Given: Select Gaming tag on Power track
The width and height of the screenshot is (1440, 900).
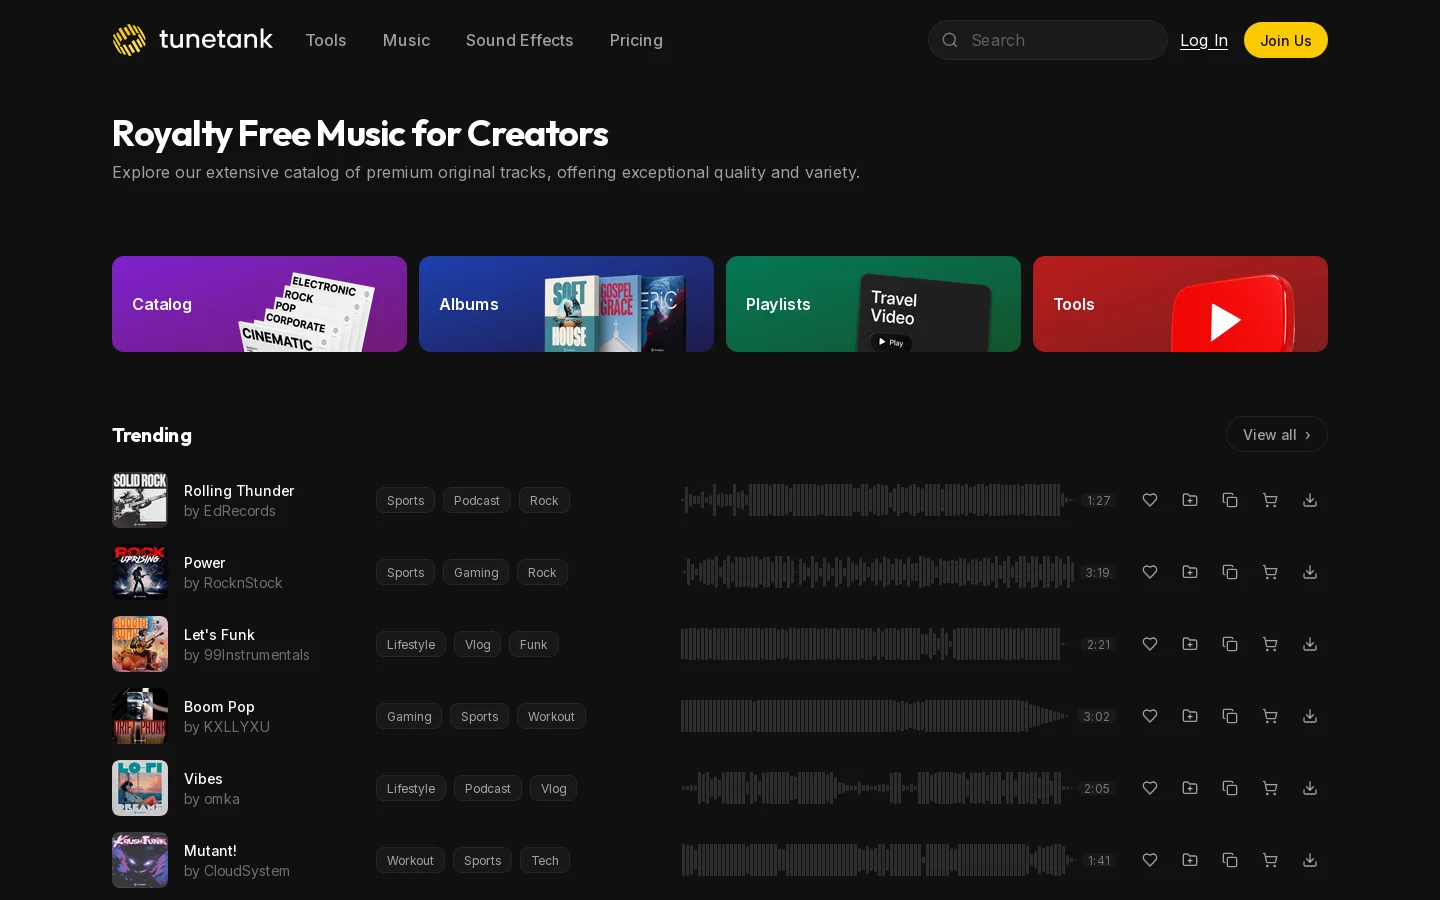Looking at the screenshot, I should (476, 572).
